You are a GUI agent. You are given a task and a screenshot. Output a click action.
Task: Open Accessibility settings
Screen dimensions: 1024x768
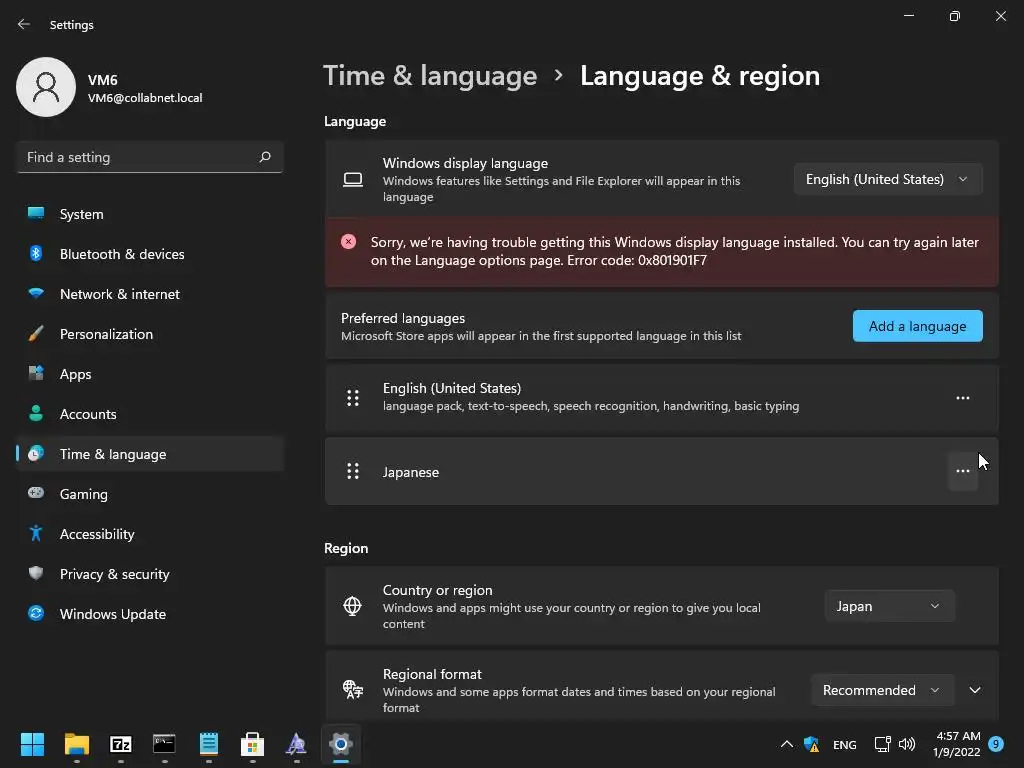pyautogui.click(x=150, y=534)
